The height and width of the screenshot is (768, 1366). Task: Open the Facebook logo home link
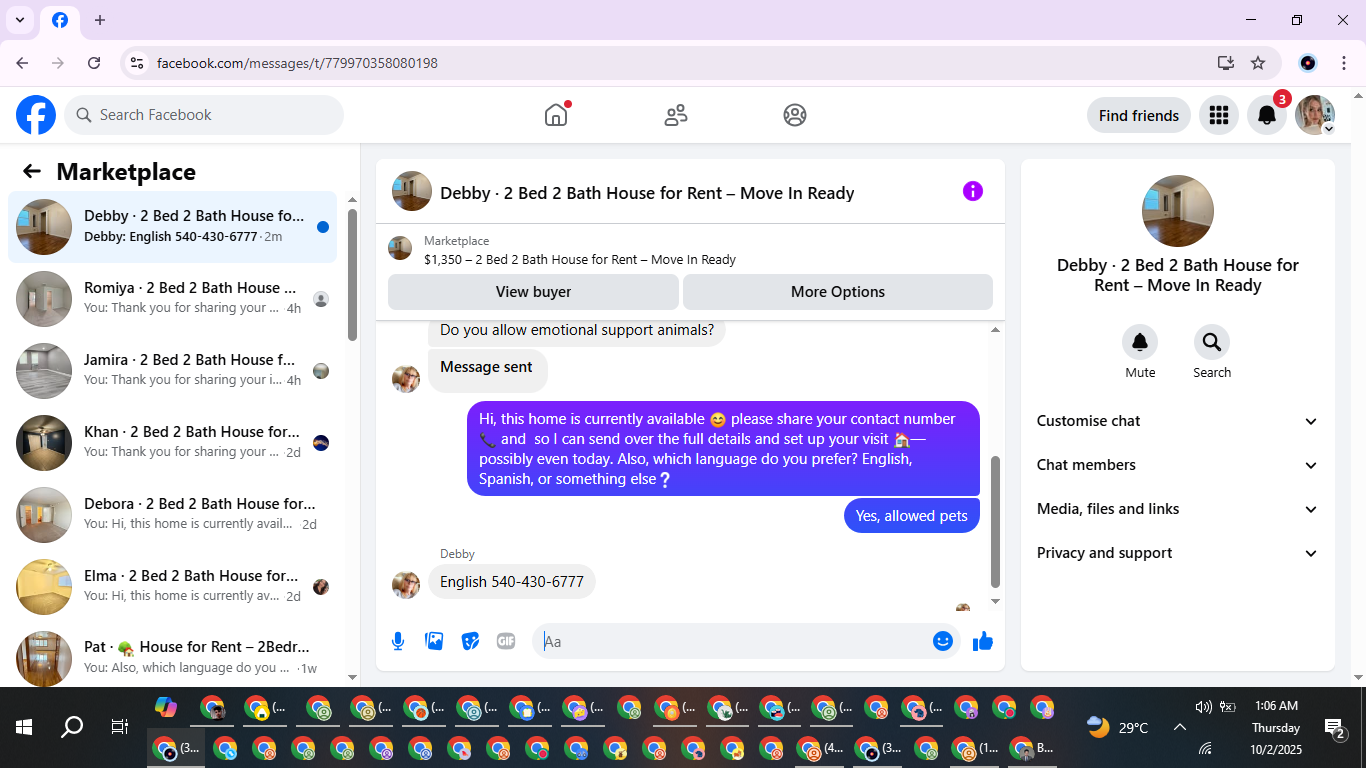pos(36,115)
